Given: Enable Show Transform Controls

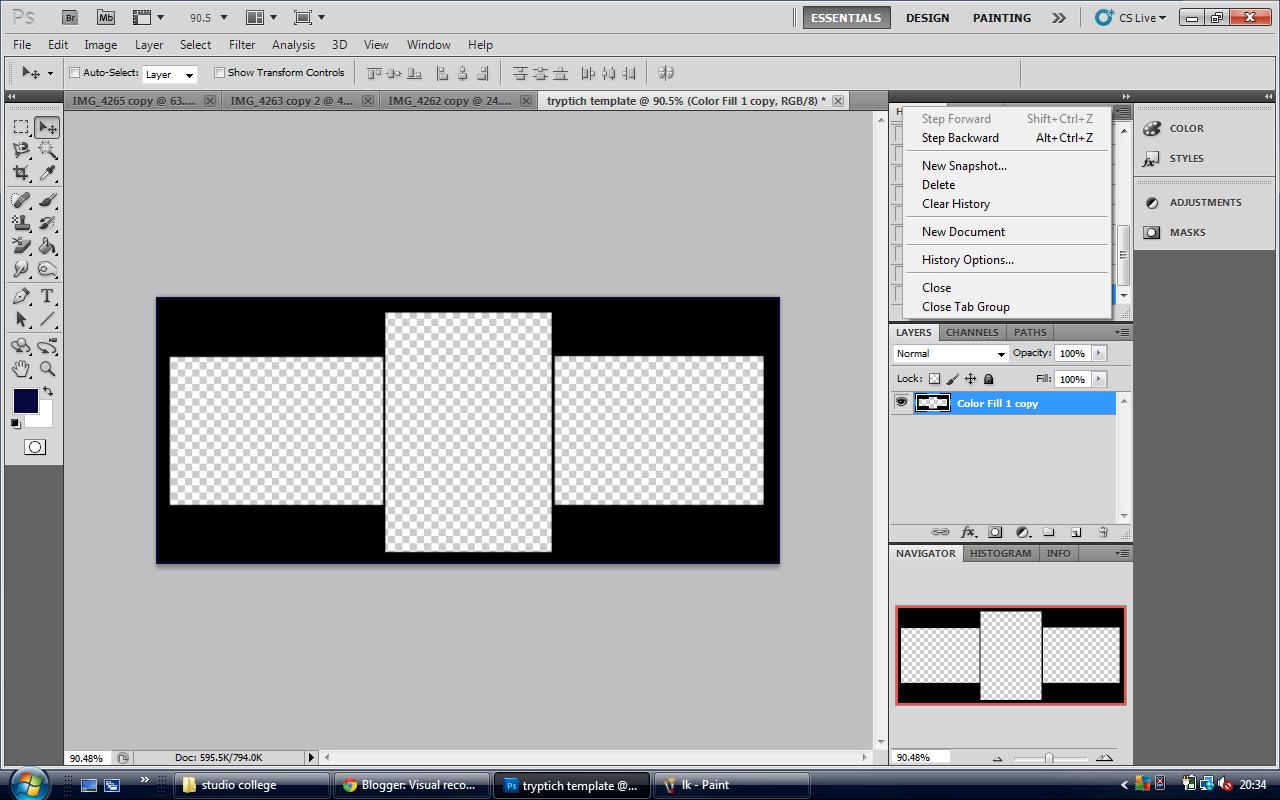Looking at the screenshot, I should pyautogui.click(x=219, y=72).
